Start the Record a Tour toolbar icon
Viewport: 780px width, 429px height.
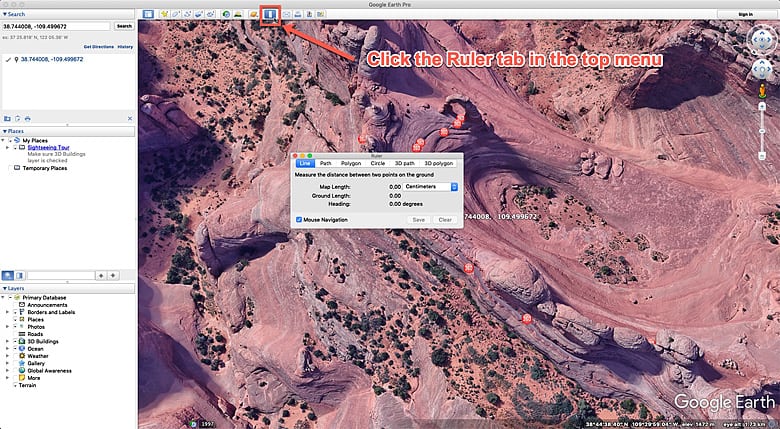(x=210, y=14)
